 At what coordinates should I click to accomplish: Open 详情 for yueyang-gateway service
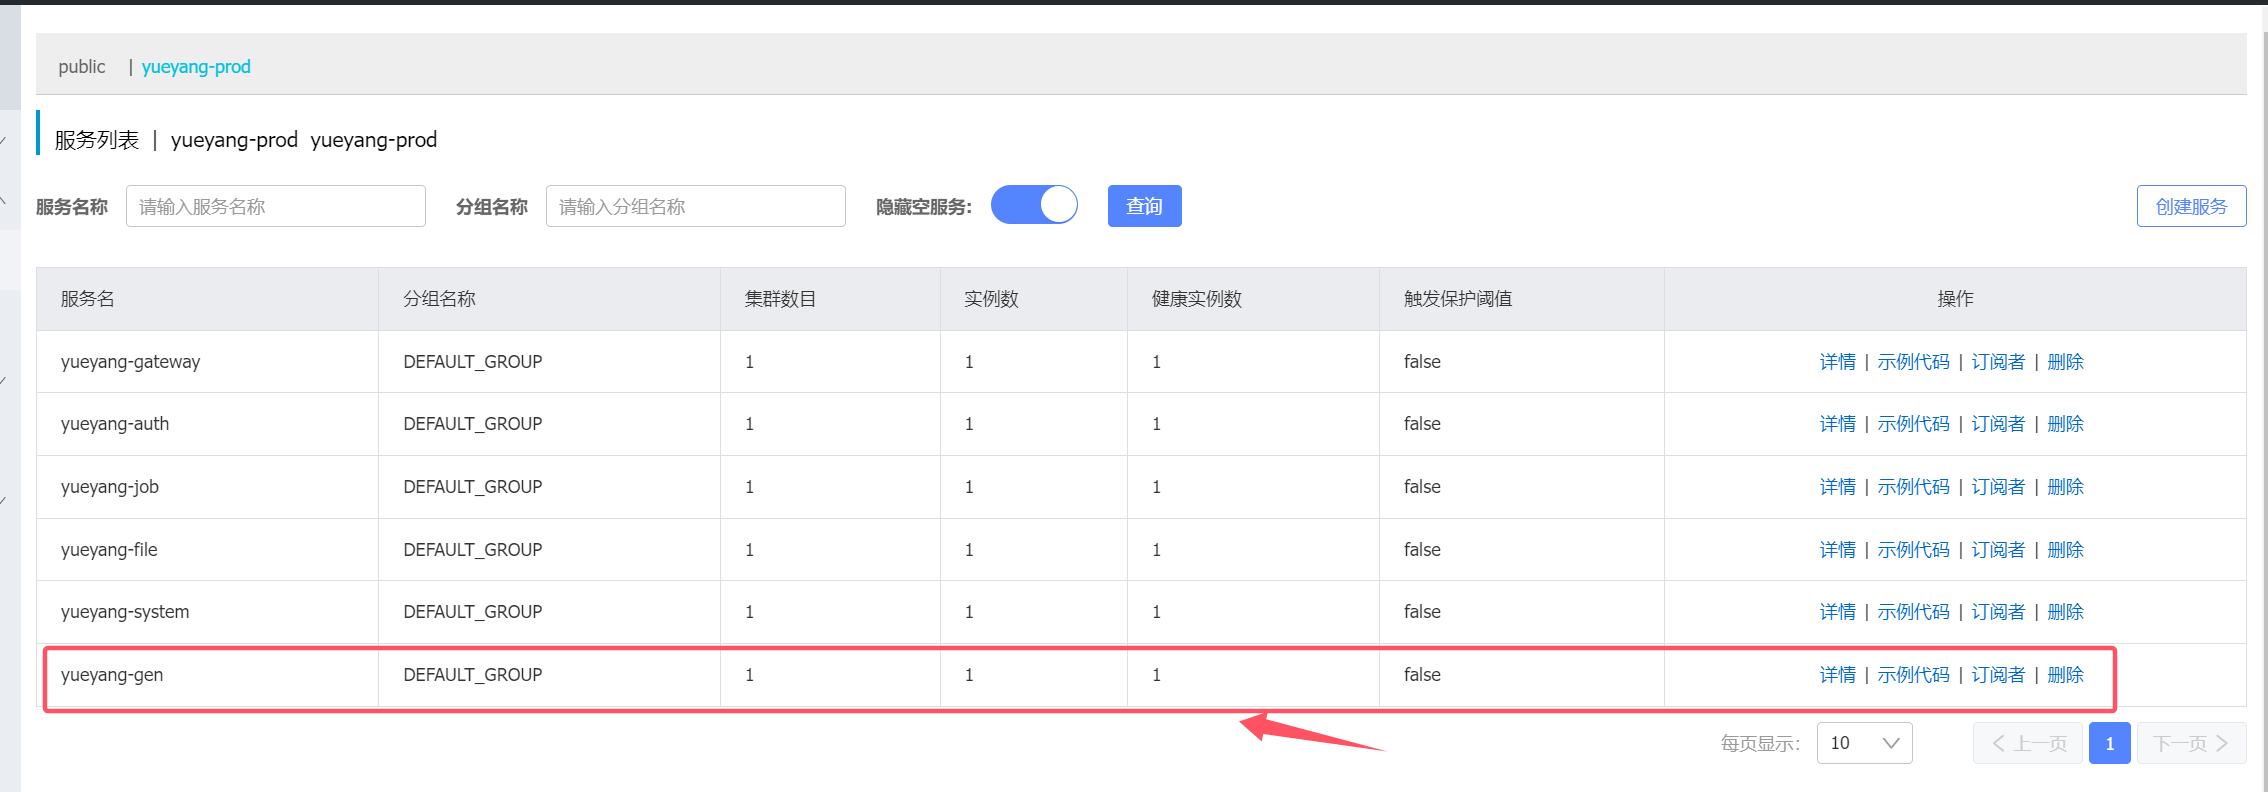[x=1837, y=362]
